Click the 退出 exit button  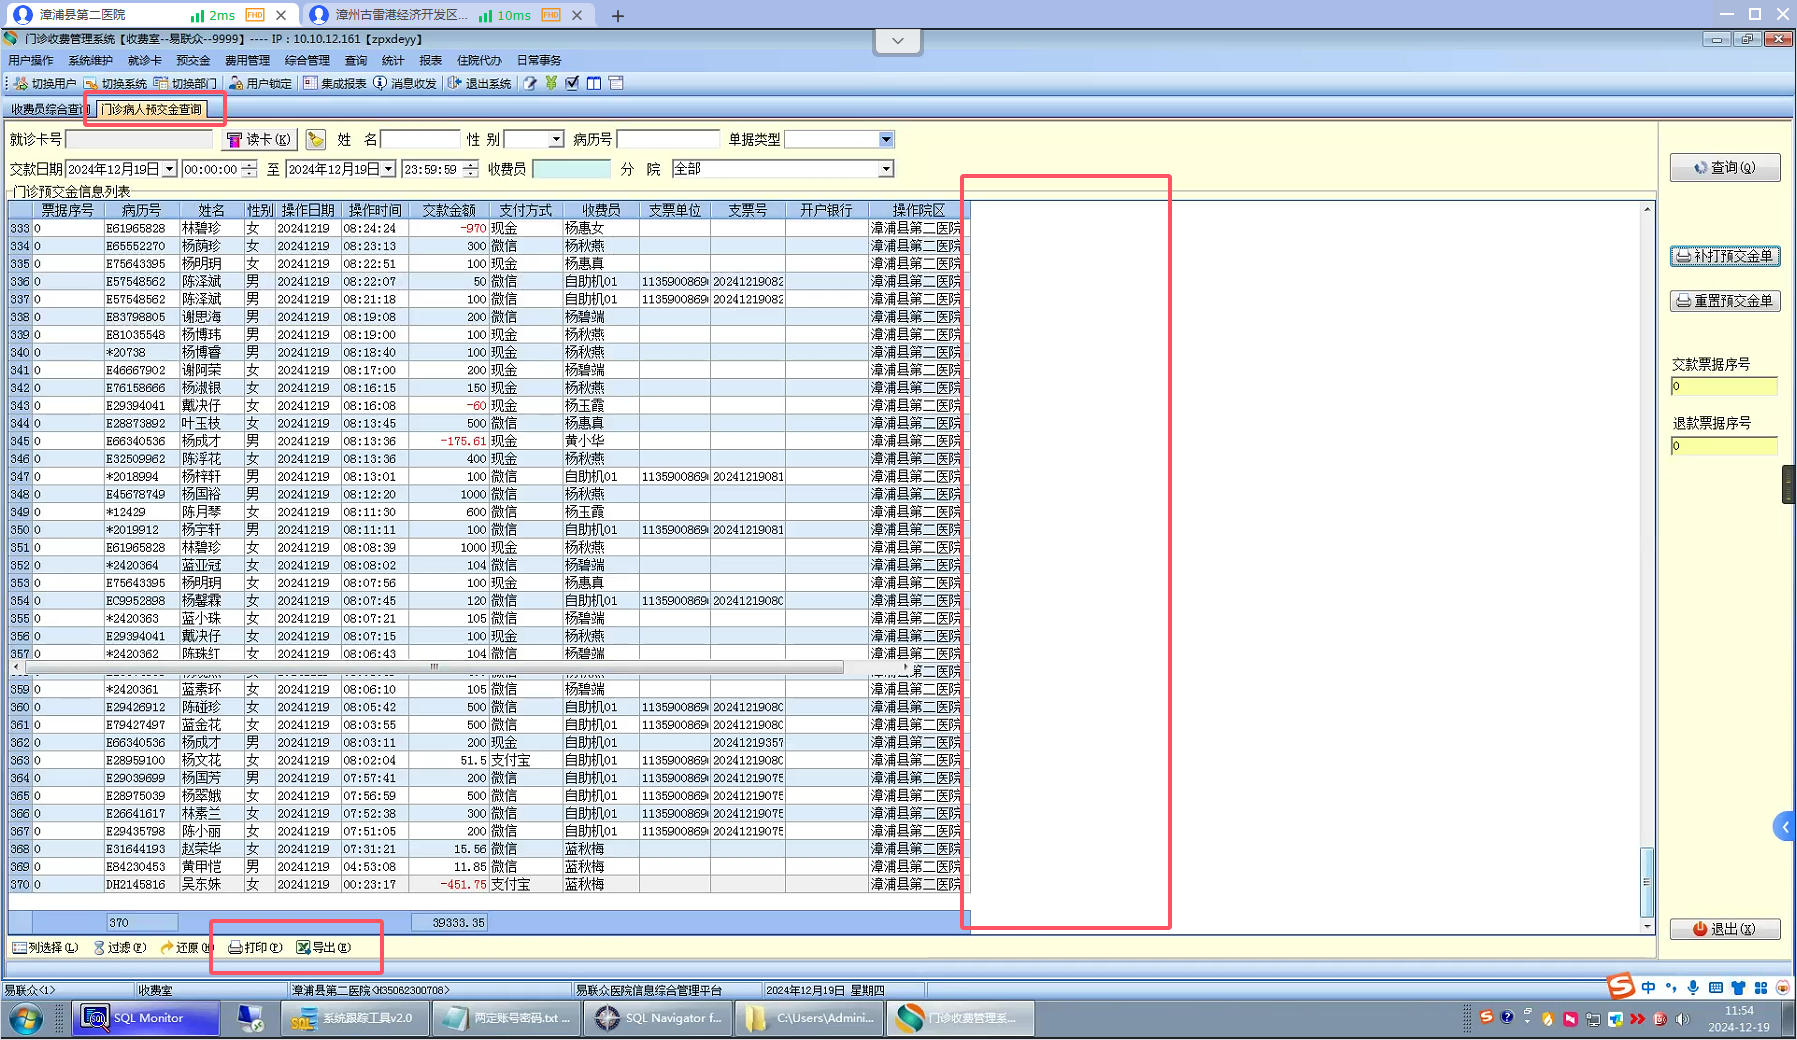click(x=1725, y=929)
